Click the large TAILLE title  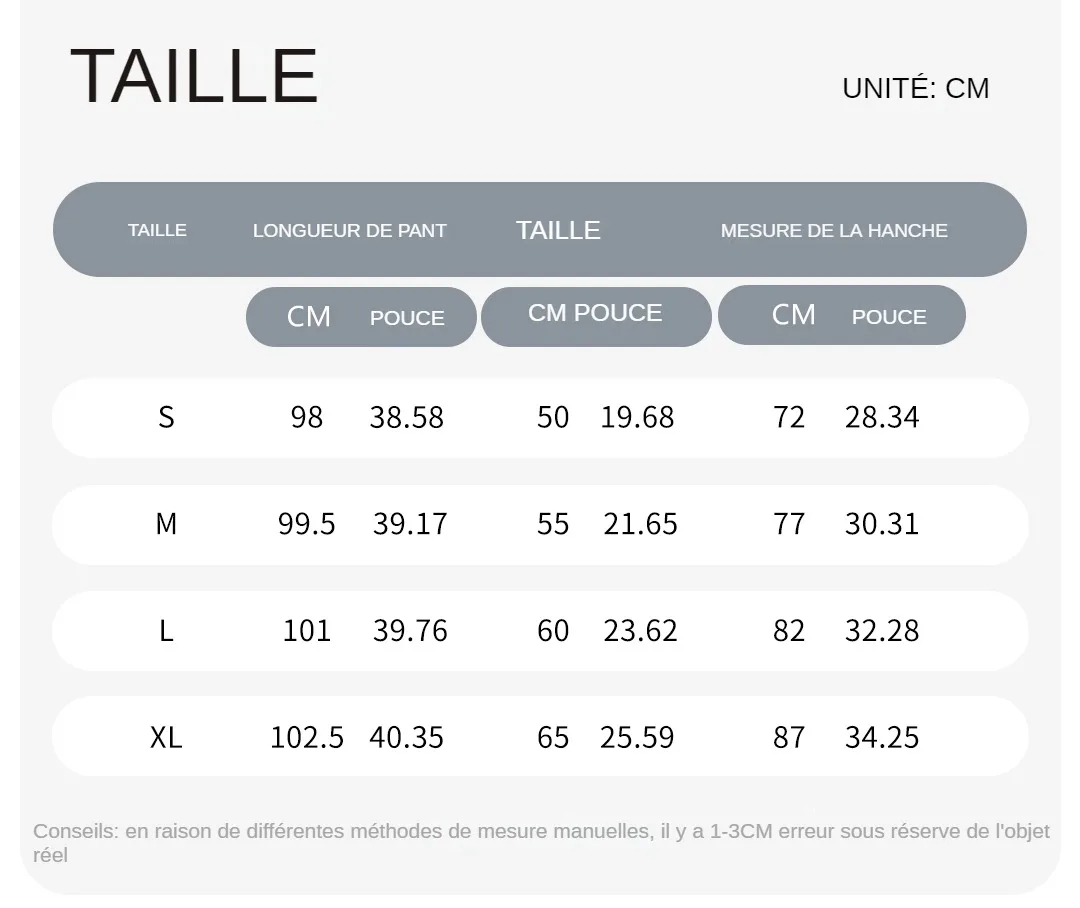point(194,76)
